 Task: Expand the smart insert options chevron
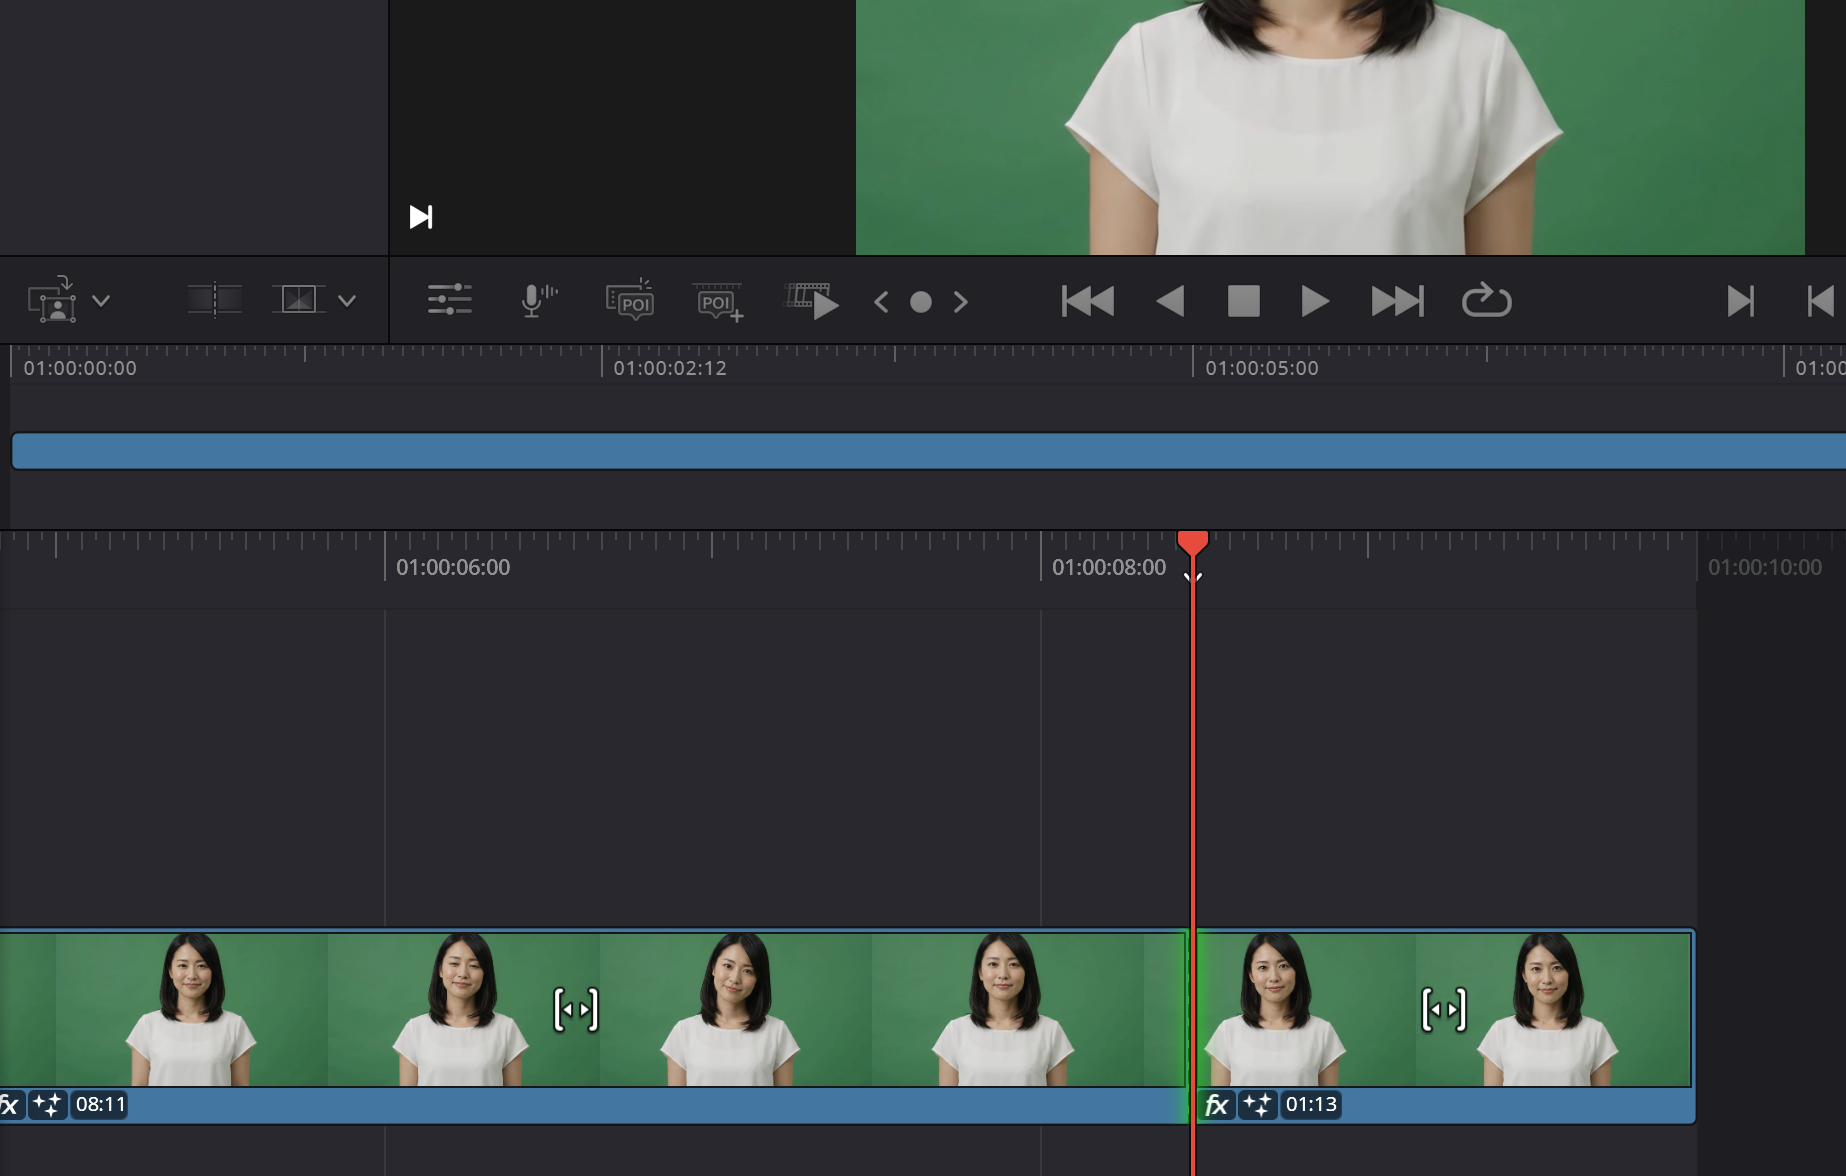pyautogui.click(x=101, y=300)
